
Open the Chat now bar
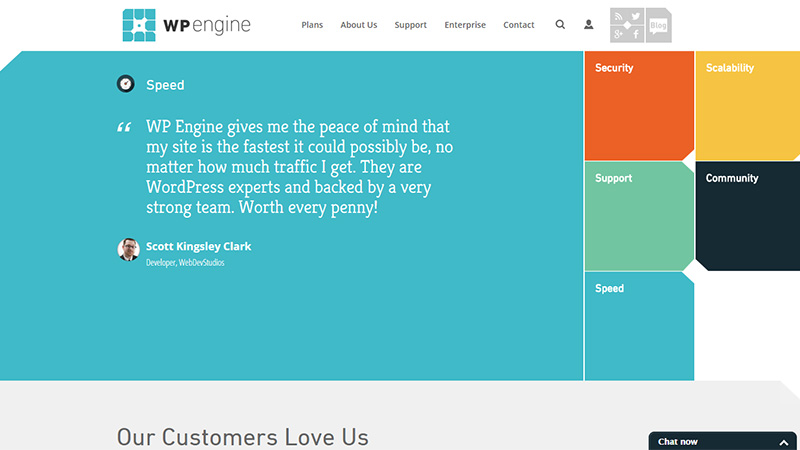[722, 441]
